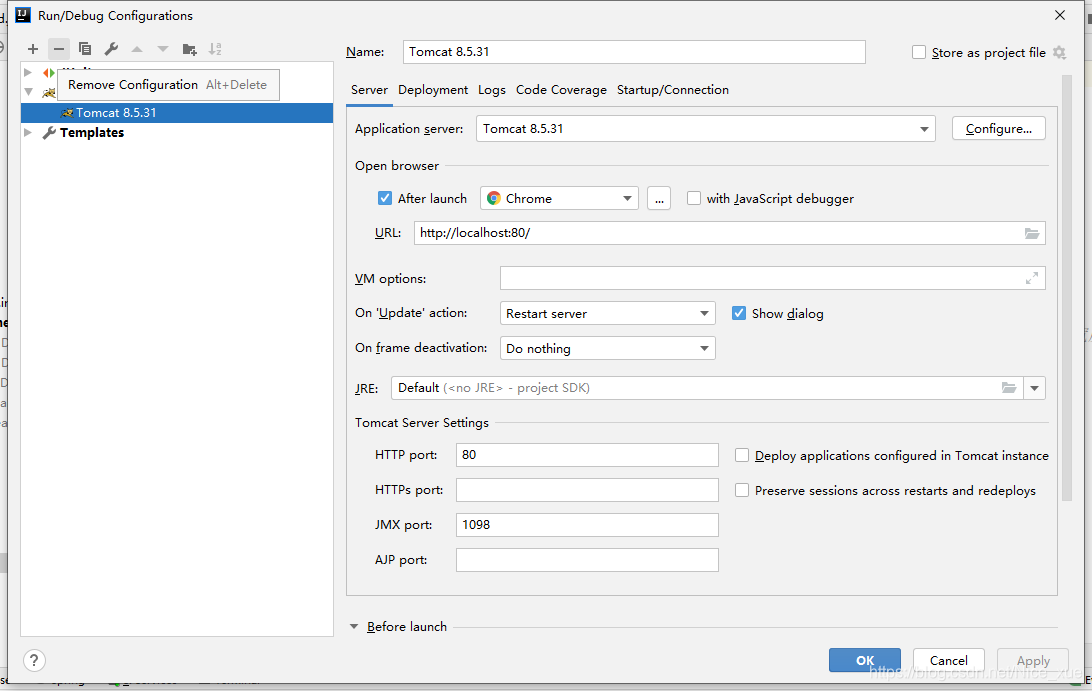Switch to the Code Coverage tab

pyautogui.click(x=561, y=90)
